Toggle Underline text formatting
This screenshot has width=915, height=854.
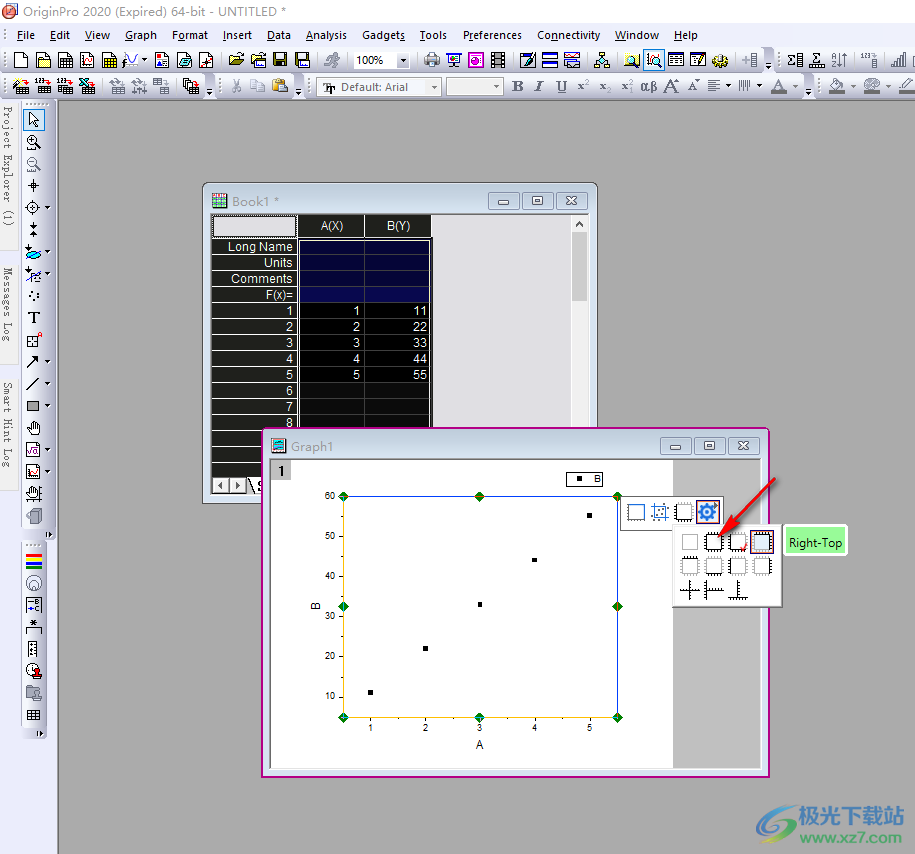point(561,87)
